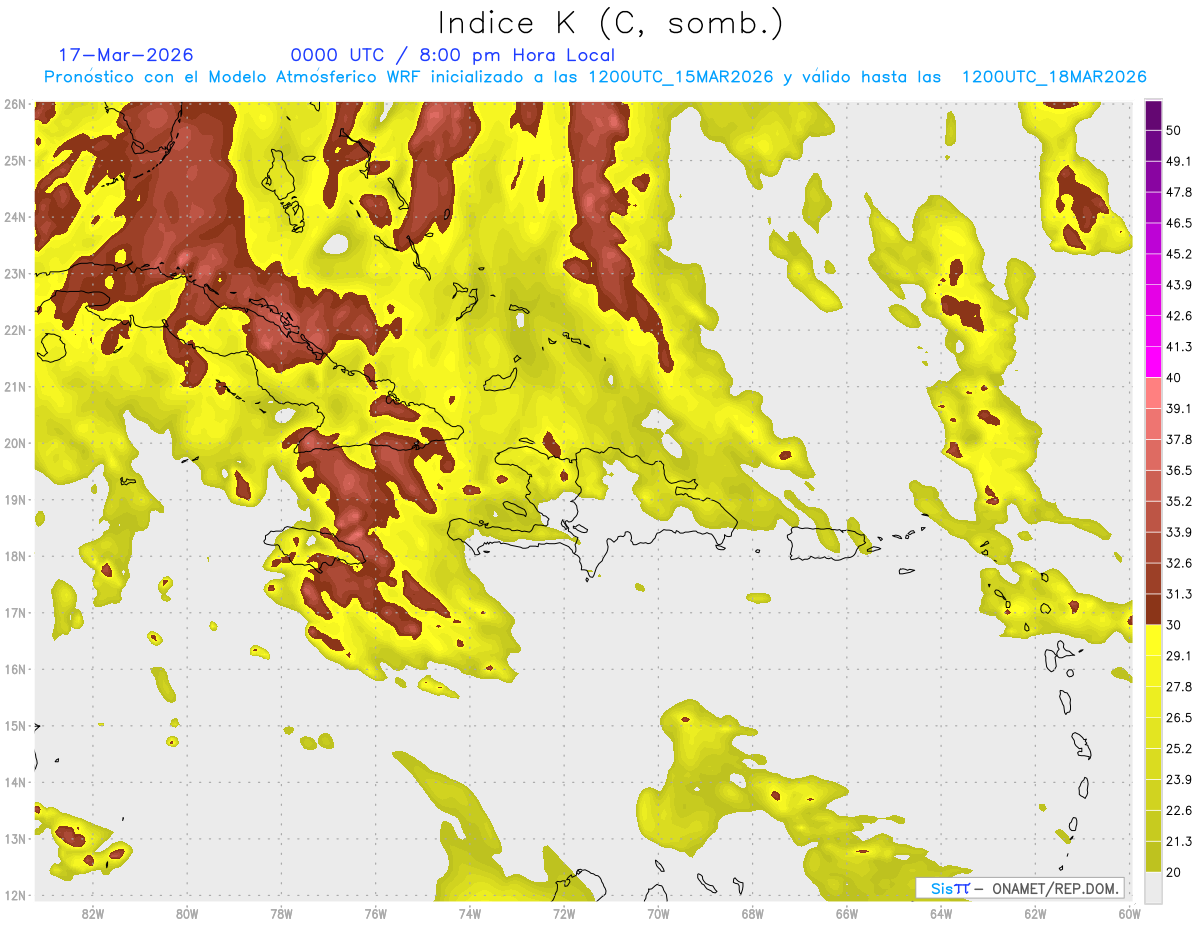Click the colorbar value "22.6"
Screen dimensions: 1200x927
1179,810
